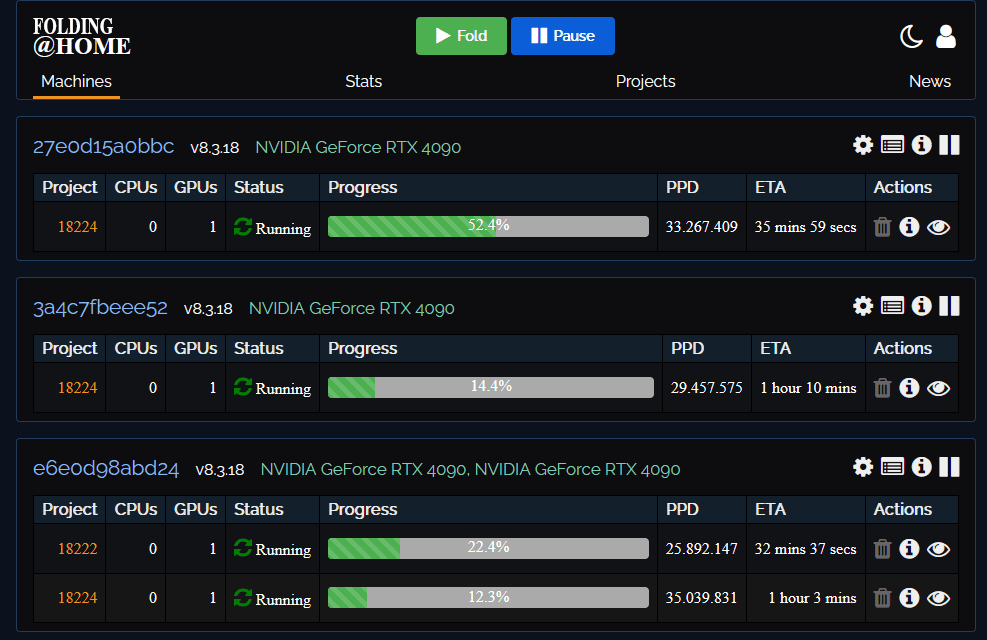This screenshot has width=987, height=640.
Task: Open project 18224 link on machine 27e0d15a0bbc
Action: (x=77, y=227)
